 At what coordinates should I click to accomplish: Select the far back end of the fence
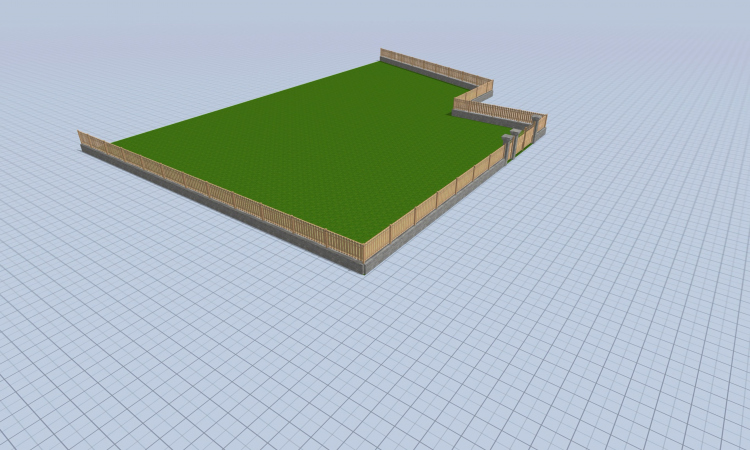383,53
